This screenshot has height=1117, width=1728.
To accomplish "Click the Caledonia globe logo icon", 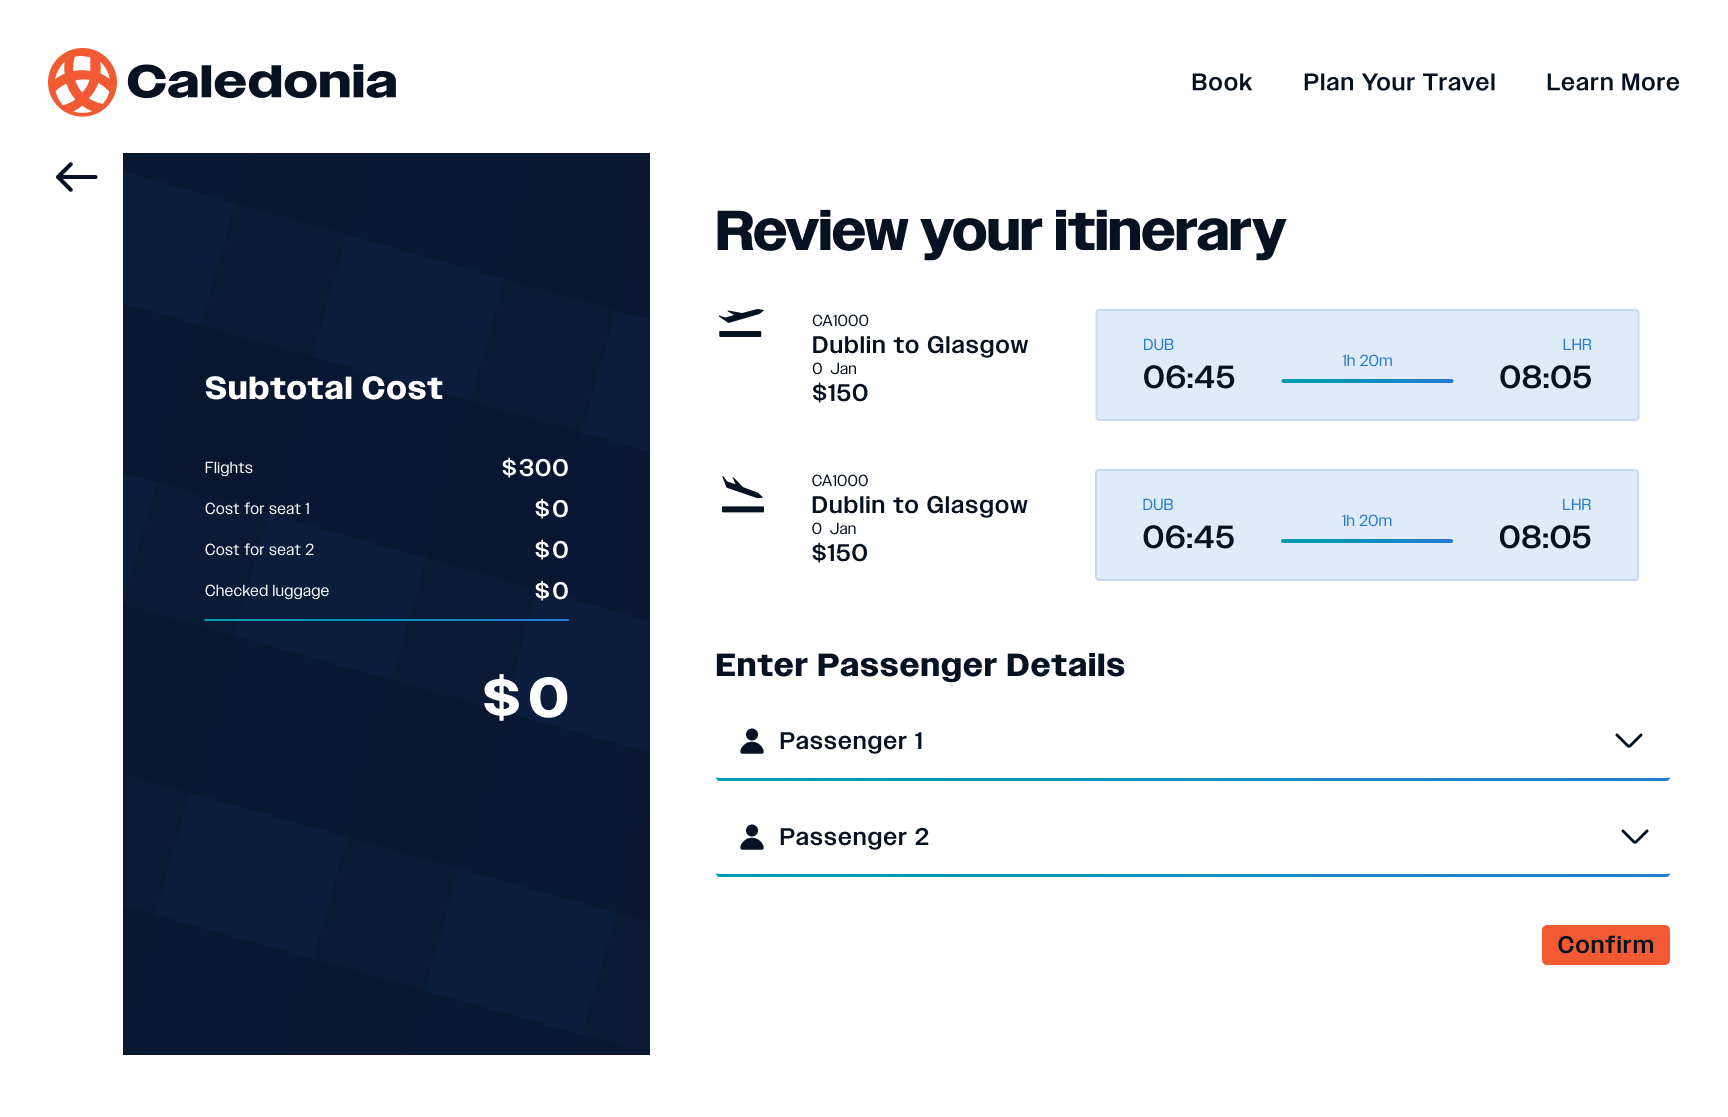I will (x=82, y=82).
